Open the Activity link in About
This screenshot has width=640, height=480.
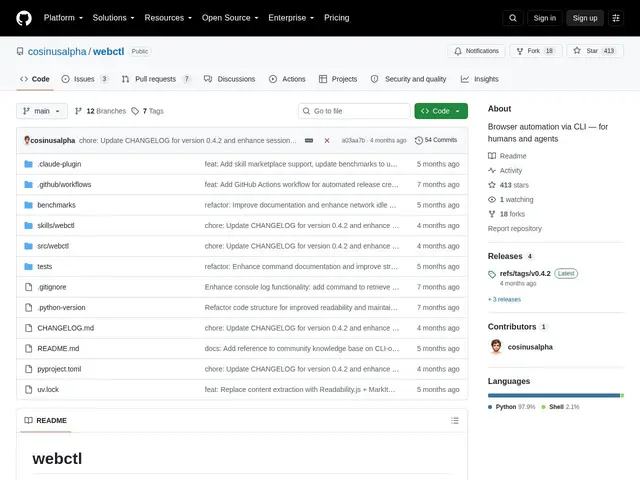pyautogui.click(x=505, y=171)
